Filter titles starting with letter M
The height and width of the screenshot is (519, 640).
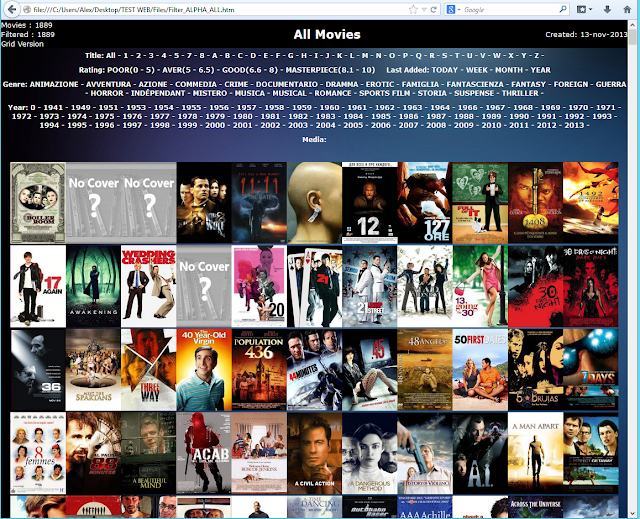[365, 55]
